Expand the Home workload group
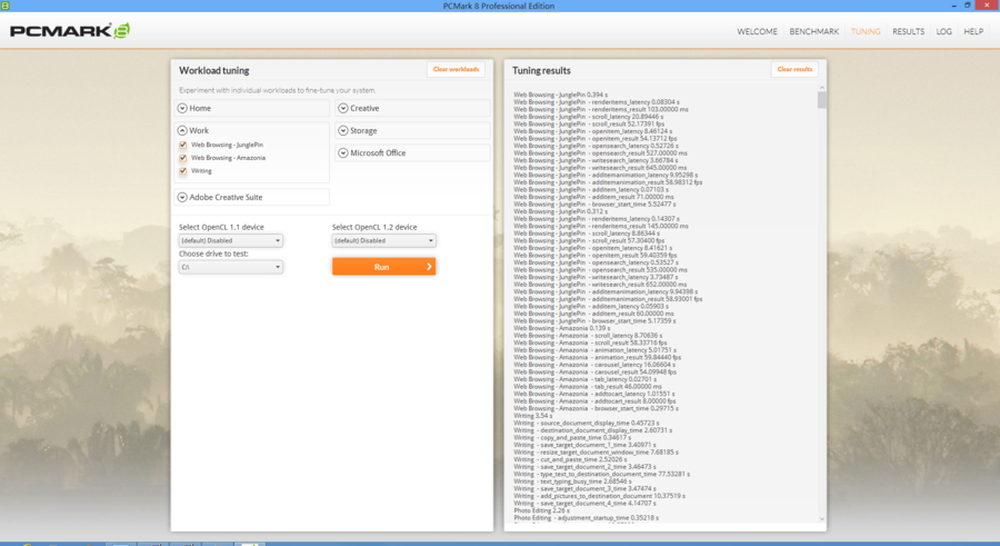This screenshot has height=546, width=1000. pos(252,108)
